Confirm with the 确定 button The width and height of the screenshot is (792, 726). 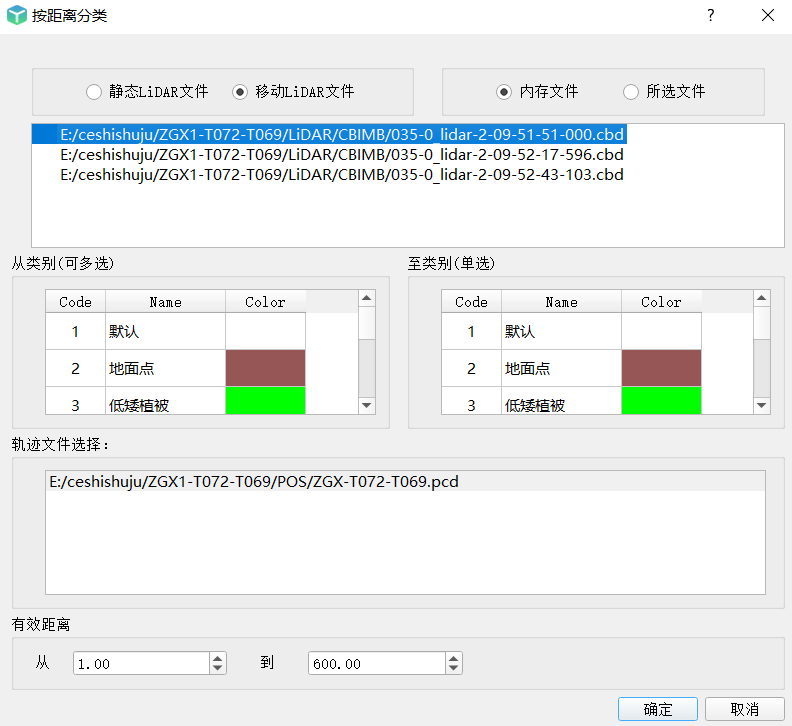[658, 709]
